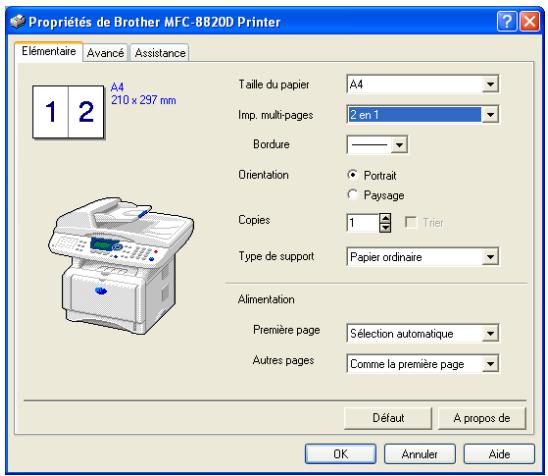Click the Copies number field
The height and width of the screenshot is (476, 548).
[x=363, y=223]
